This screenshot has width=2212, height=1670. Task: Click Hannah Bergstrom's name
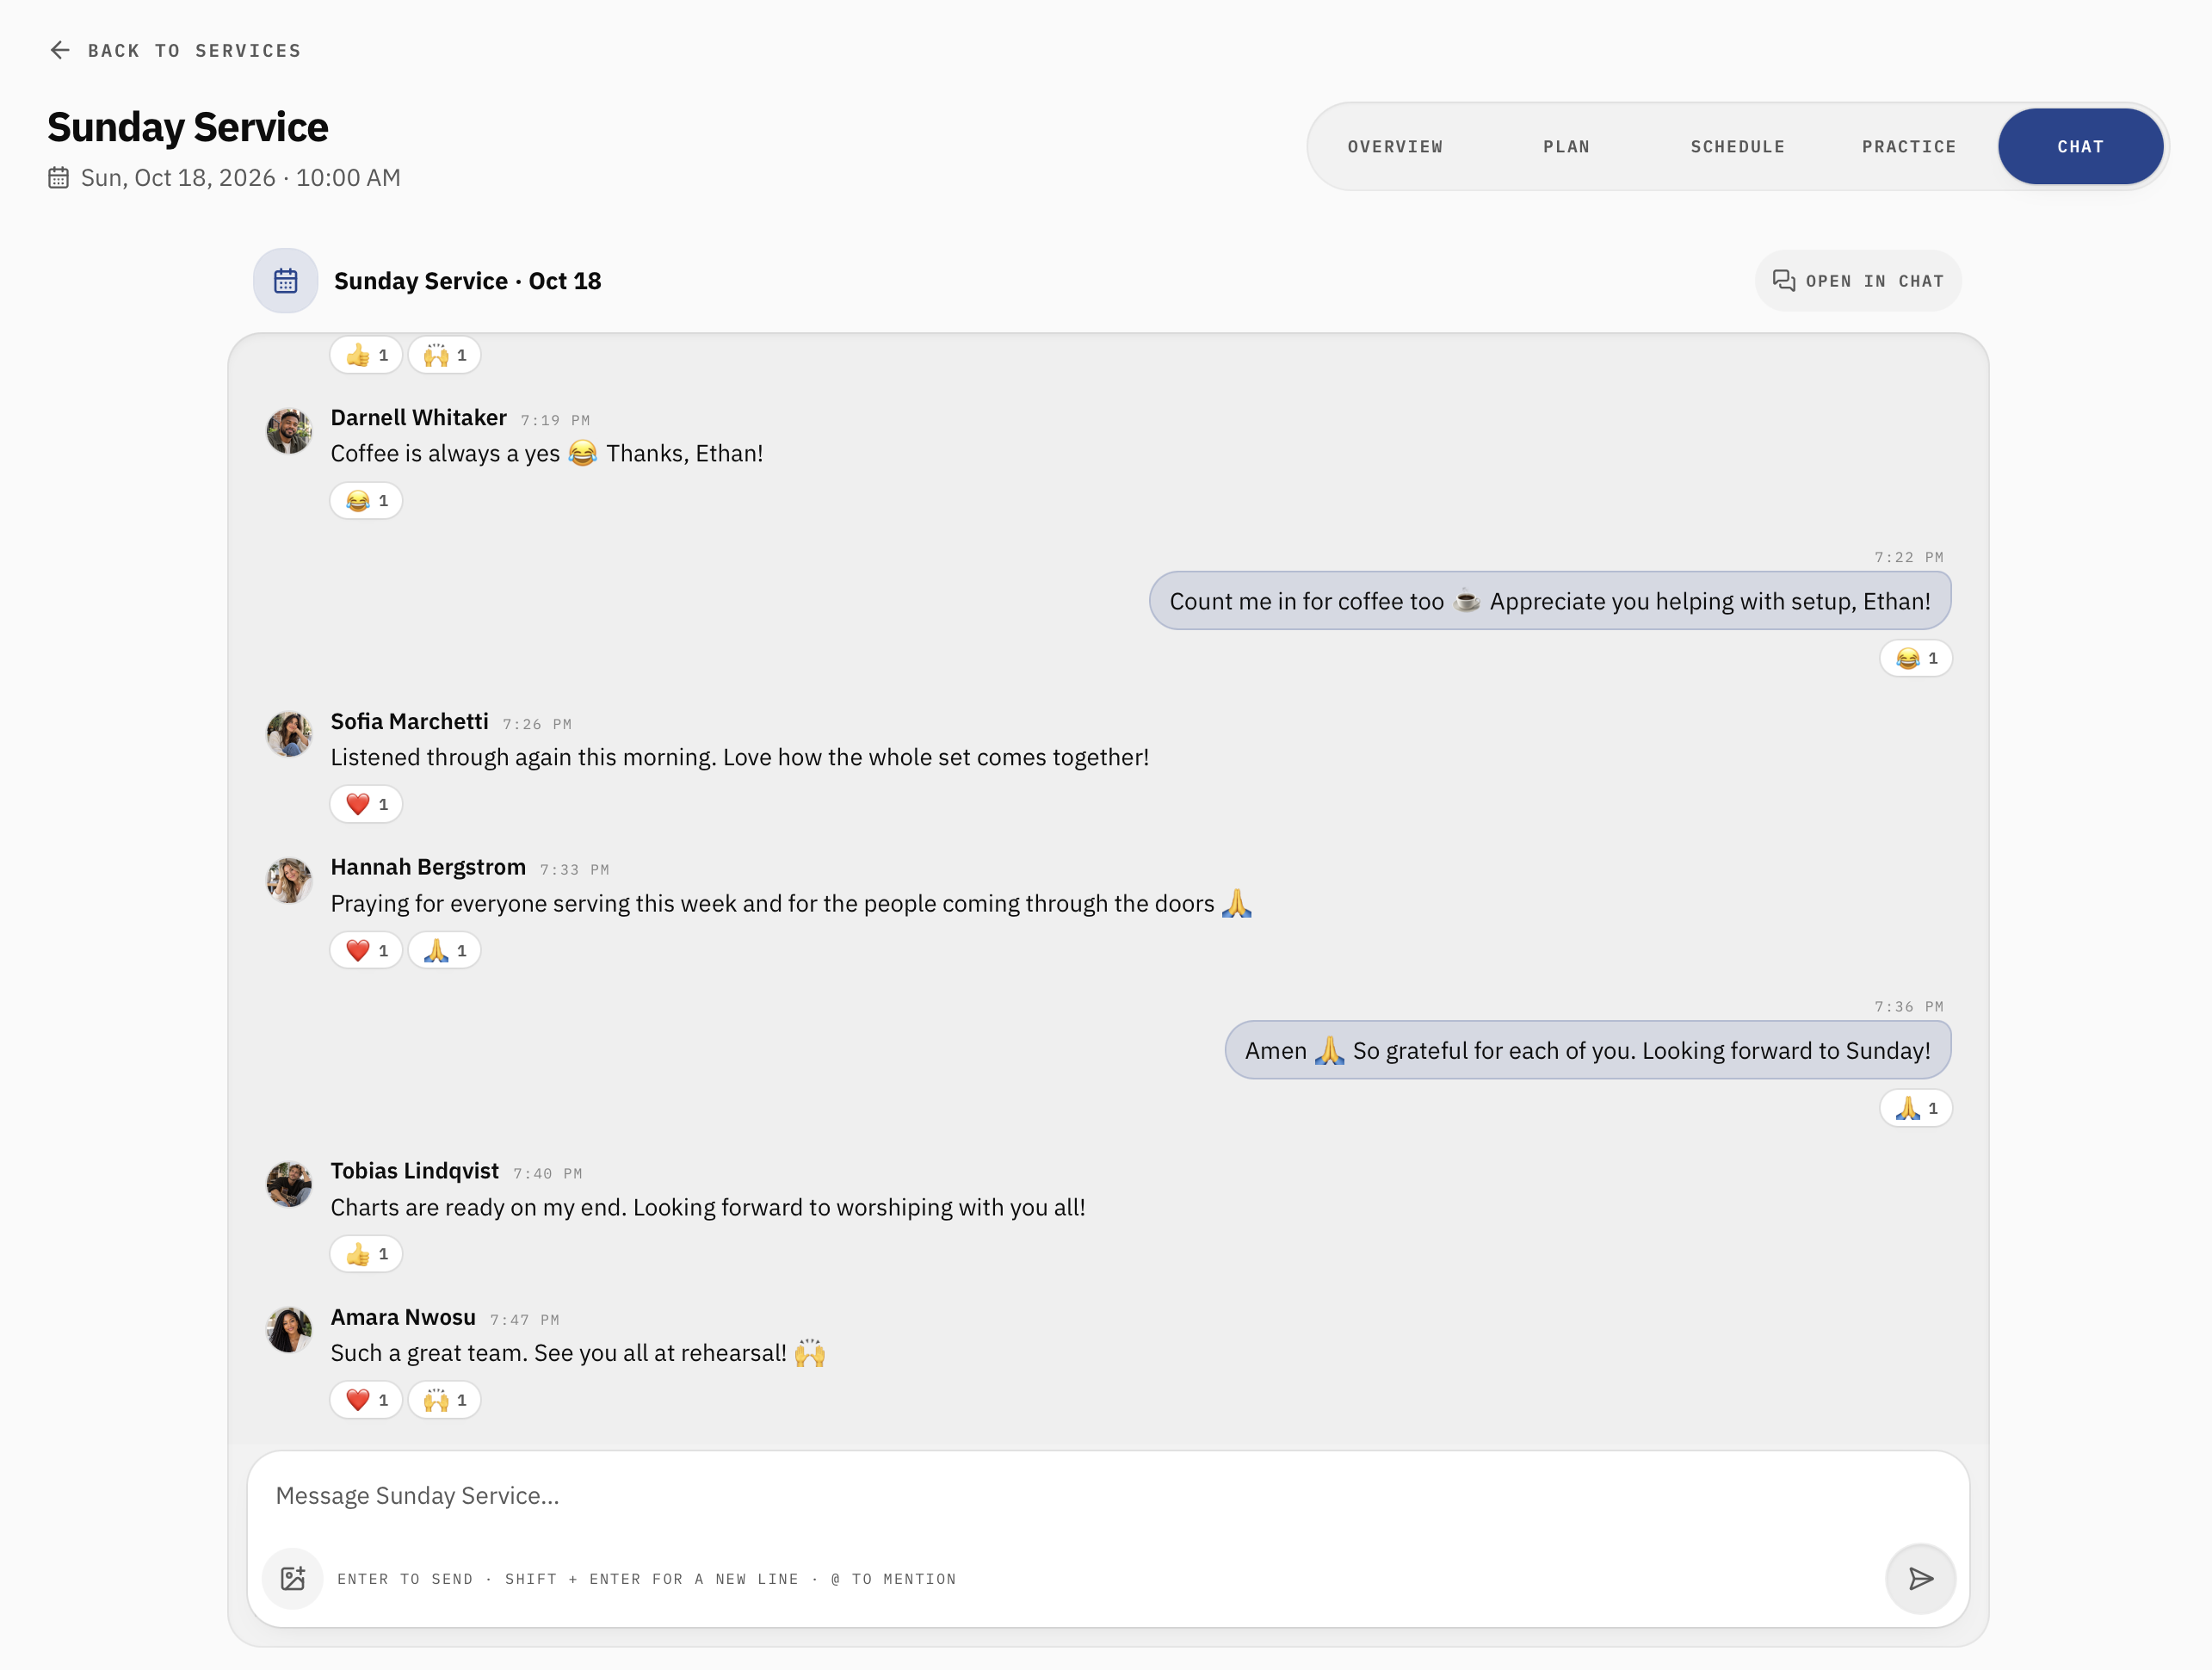click(428, 867)
